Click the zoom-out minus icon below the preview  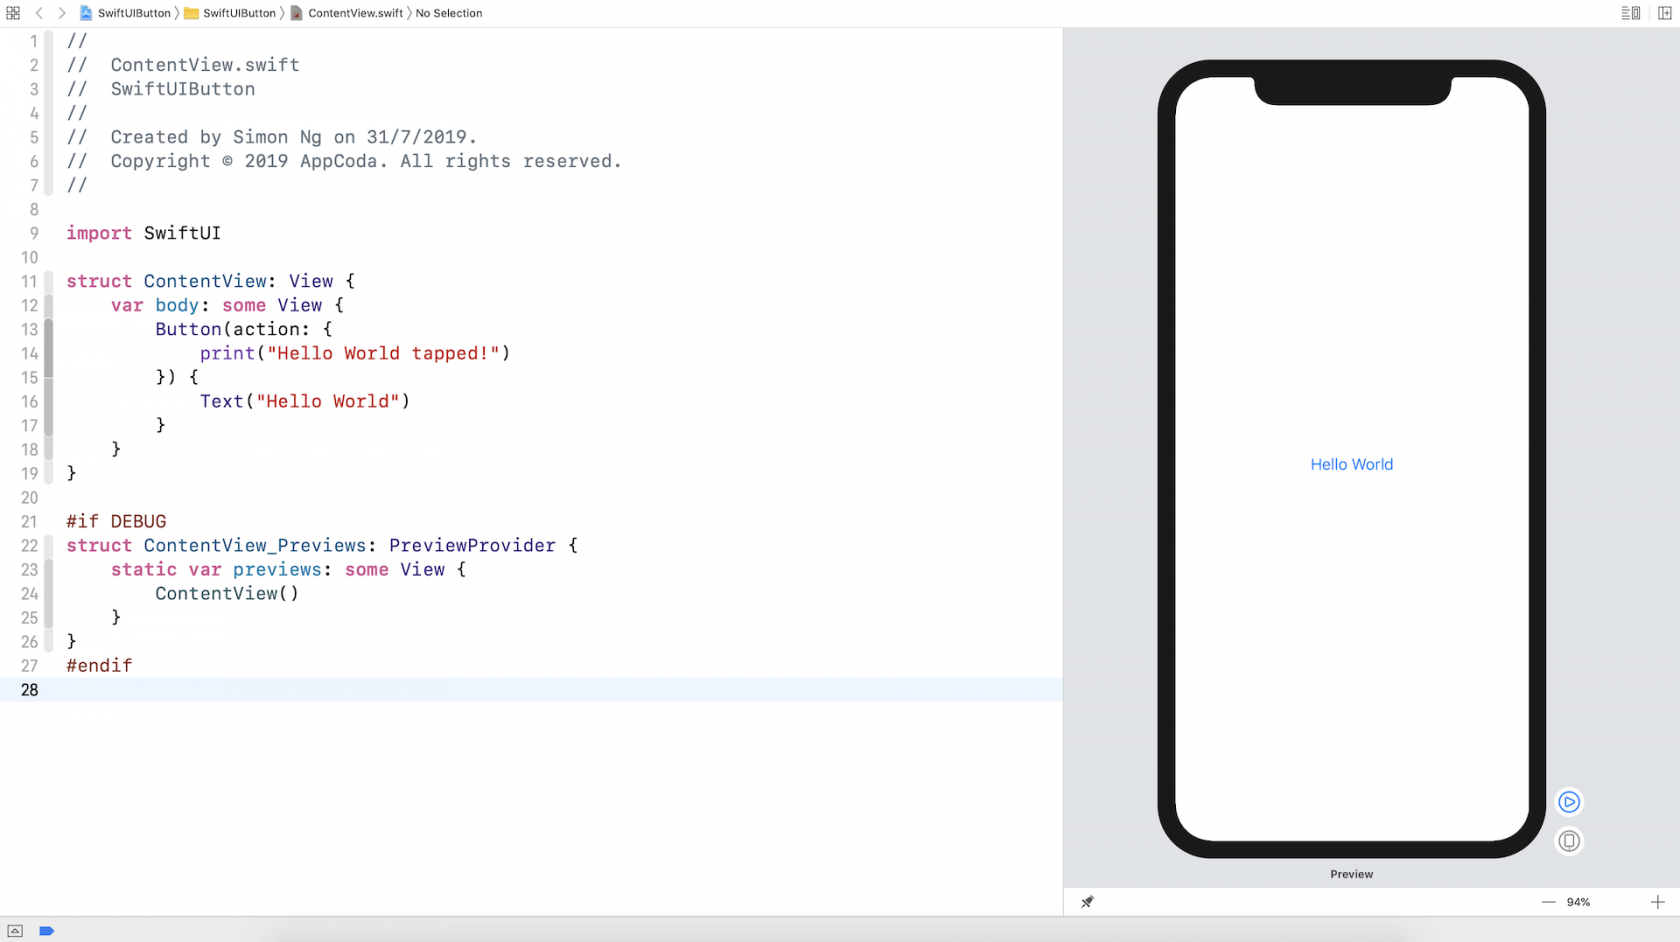pos(1548,901)
